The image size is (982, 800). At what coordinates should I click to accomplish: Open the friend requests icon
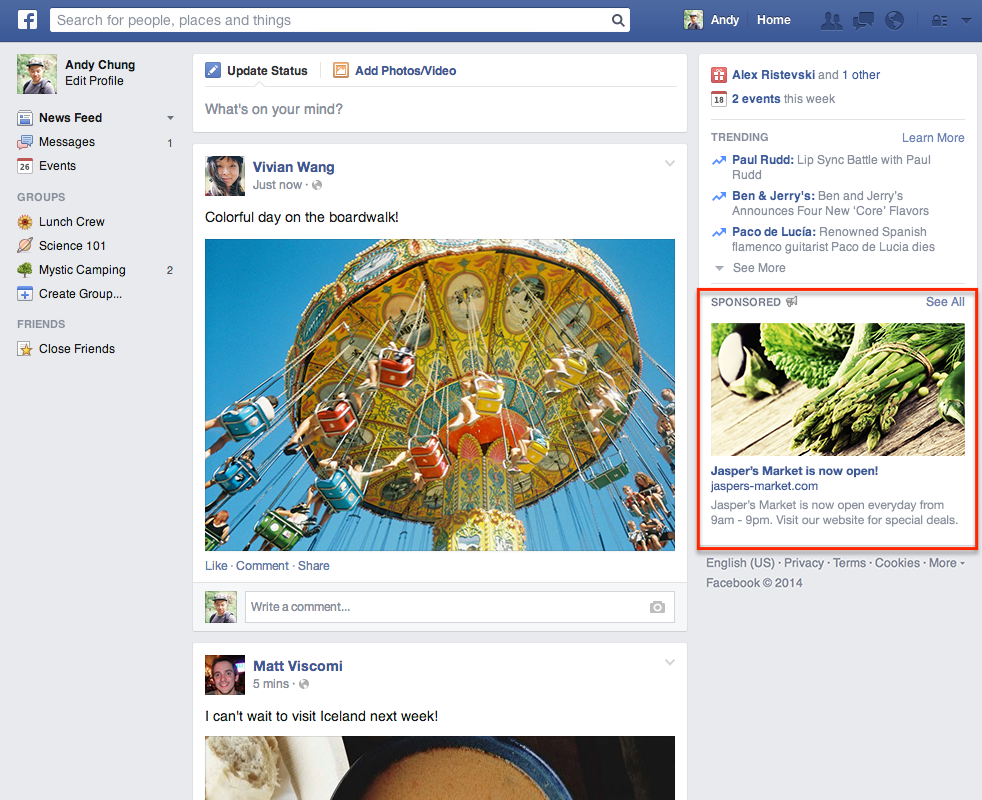click(x=832, y=21)
